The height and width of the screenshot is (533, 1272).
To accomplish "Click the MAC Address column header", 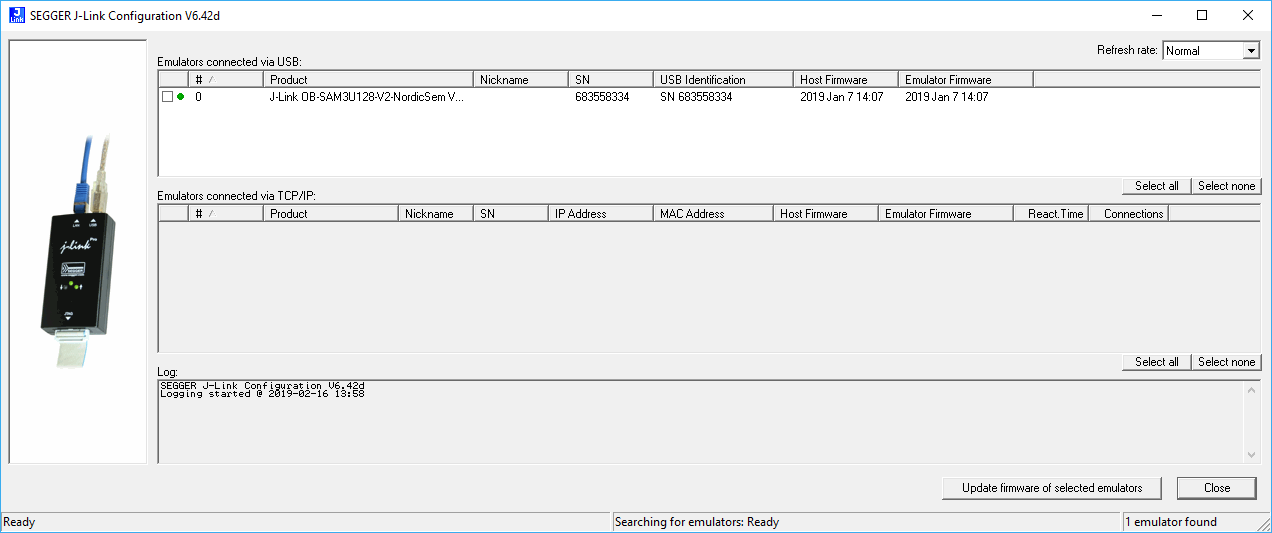I will coord(713,213).
